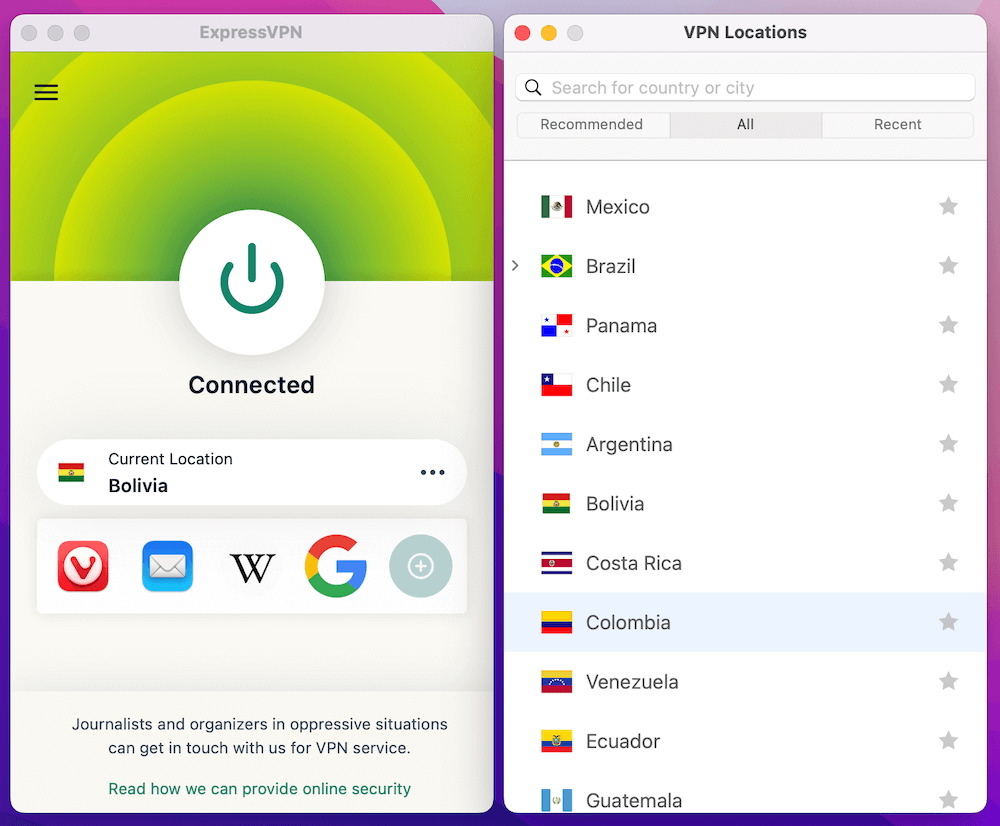The height and width of the screenshot is (826, 1000).
Task: Click the Costa Rica flag icon
Action: pos(557,563)
